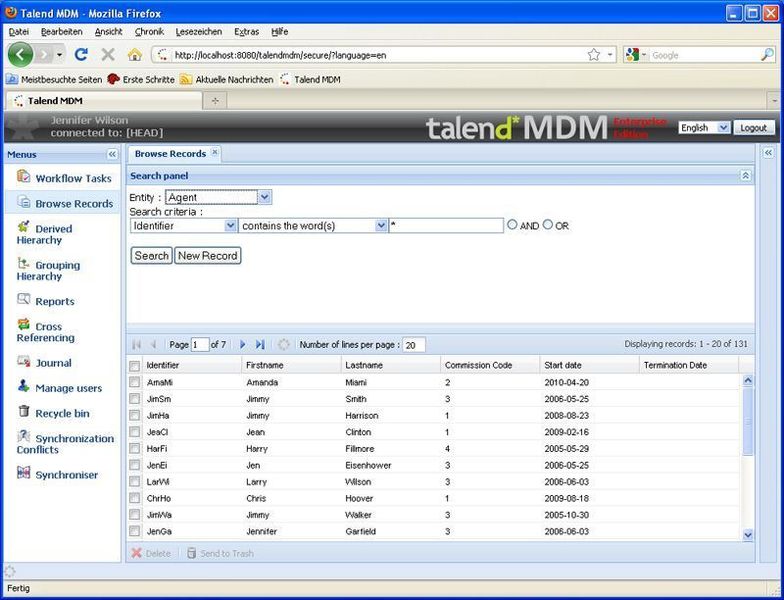Check the JimHa row checkbox
784x600 pixels.
[x=134, y=416]
